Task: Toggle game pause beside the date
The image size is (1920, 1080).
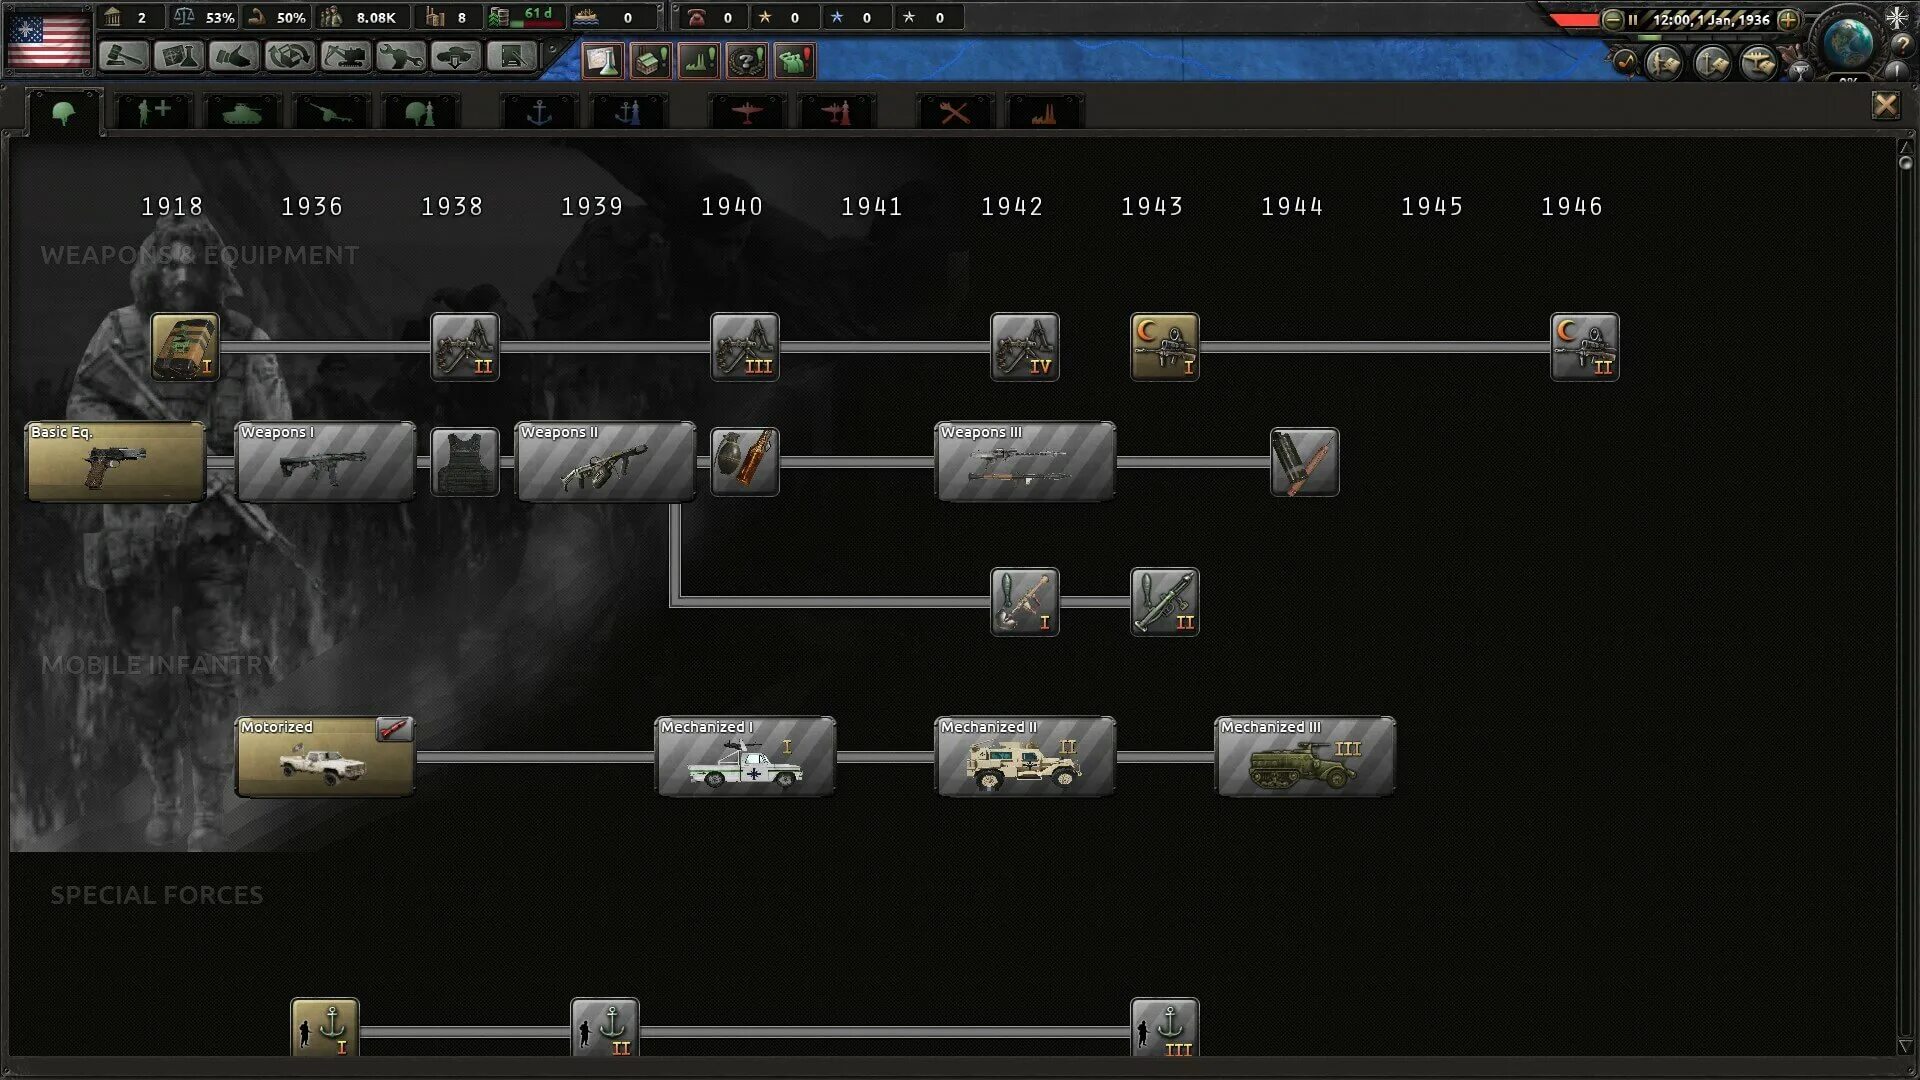Action: [1633, 19]
